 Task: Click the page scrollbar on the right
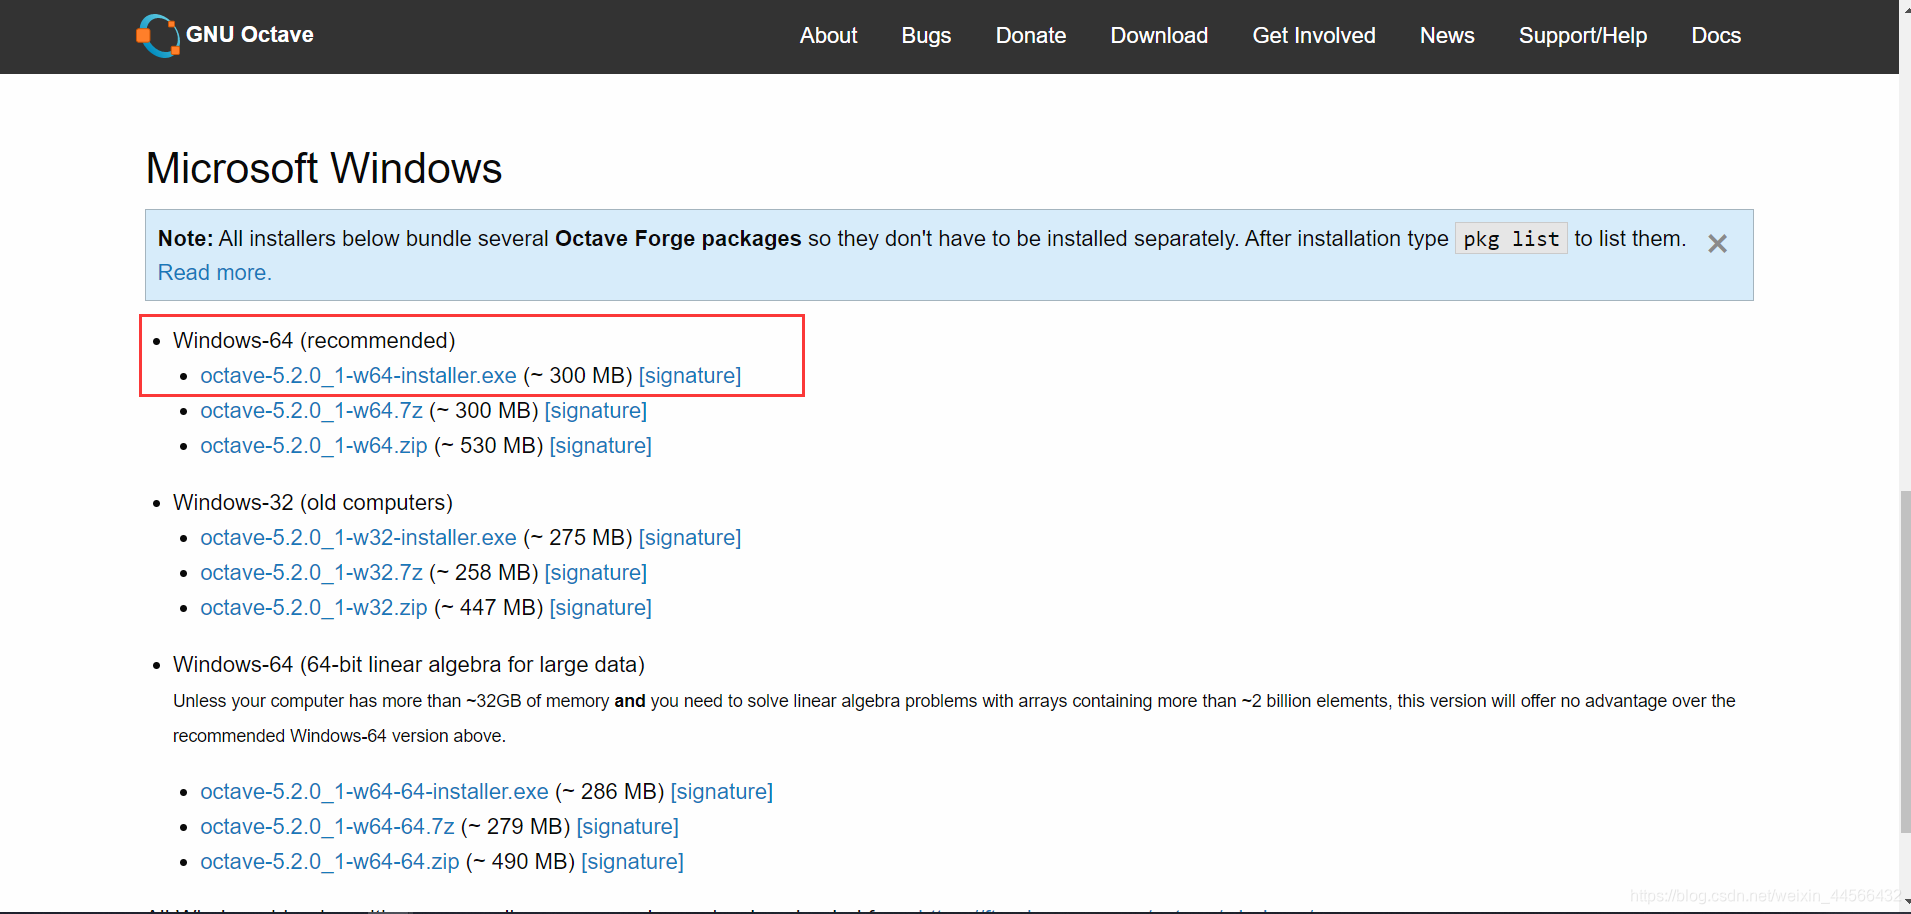coord(1904,660)
